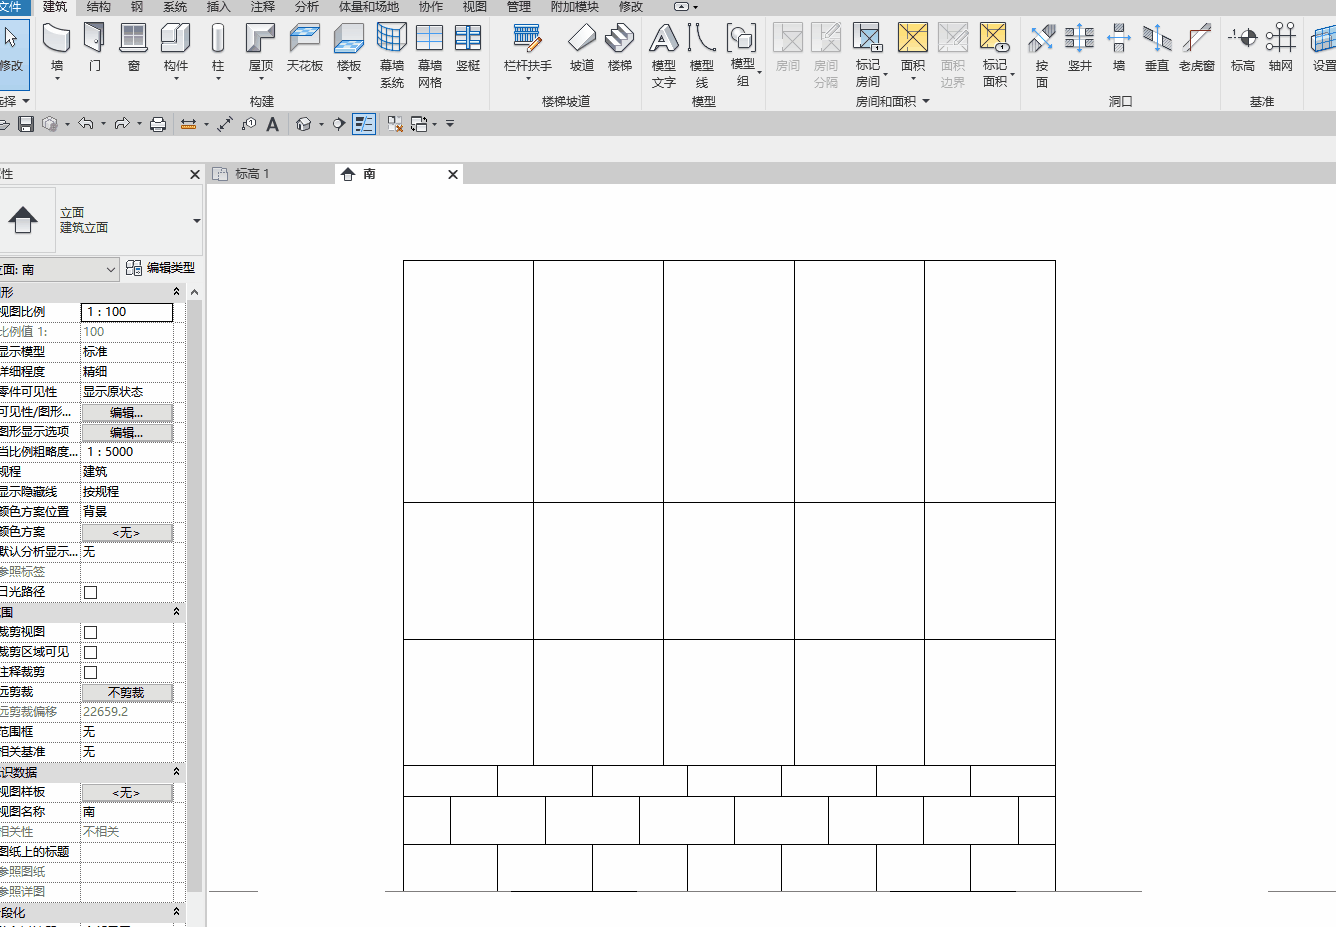The height and width of the screenshot is (927, 1336).
Task: Open the 立面: 南 view dropdown
Action: tap(60, 269)
